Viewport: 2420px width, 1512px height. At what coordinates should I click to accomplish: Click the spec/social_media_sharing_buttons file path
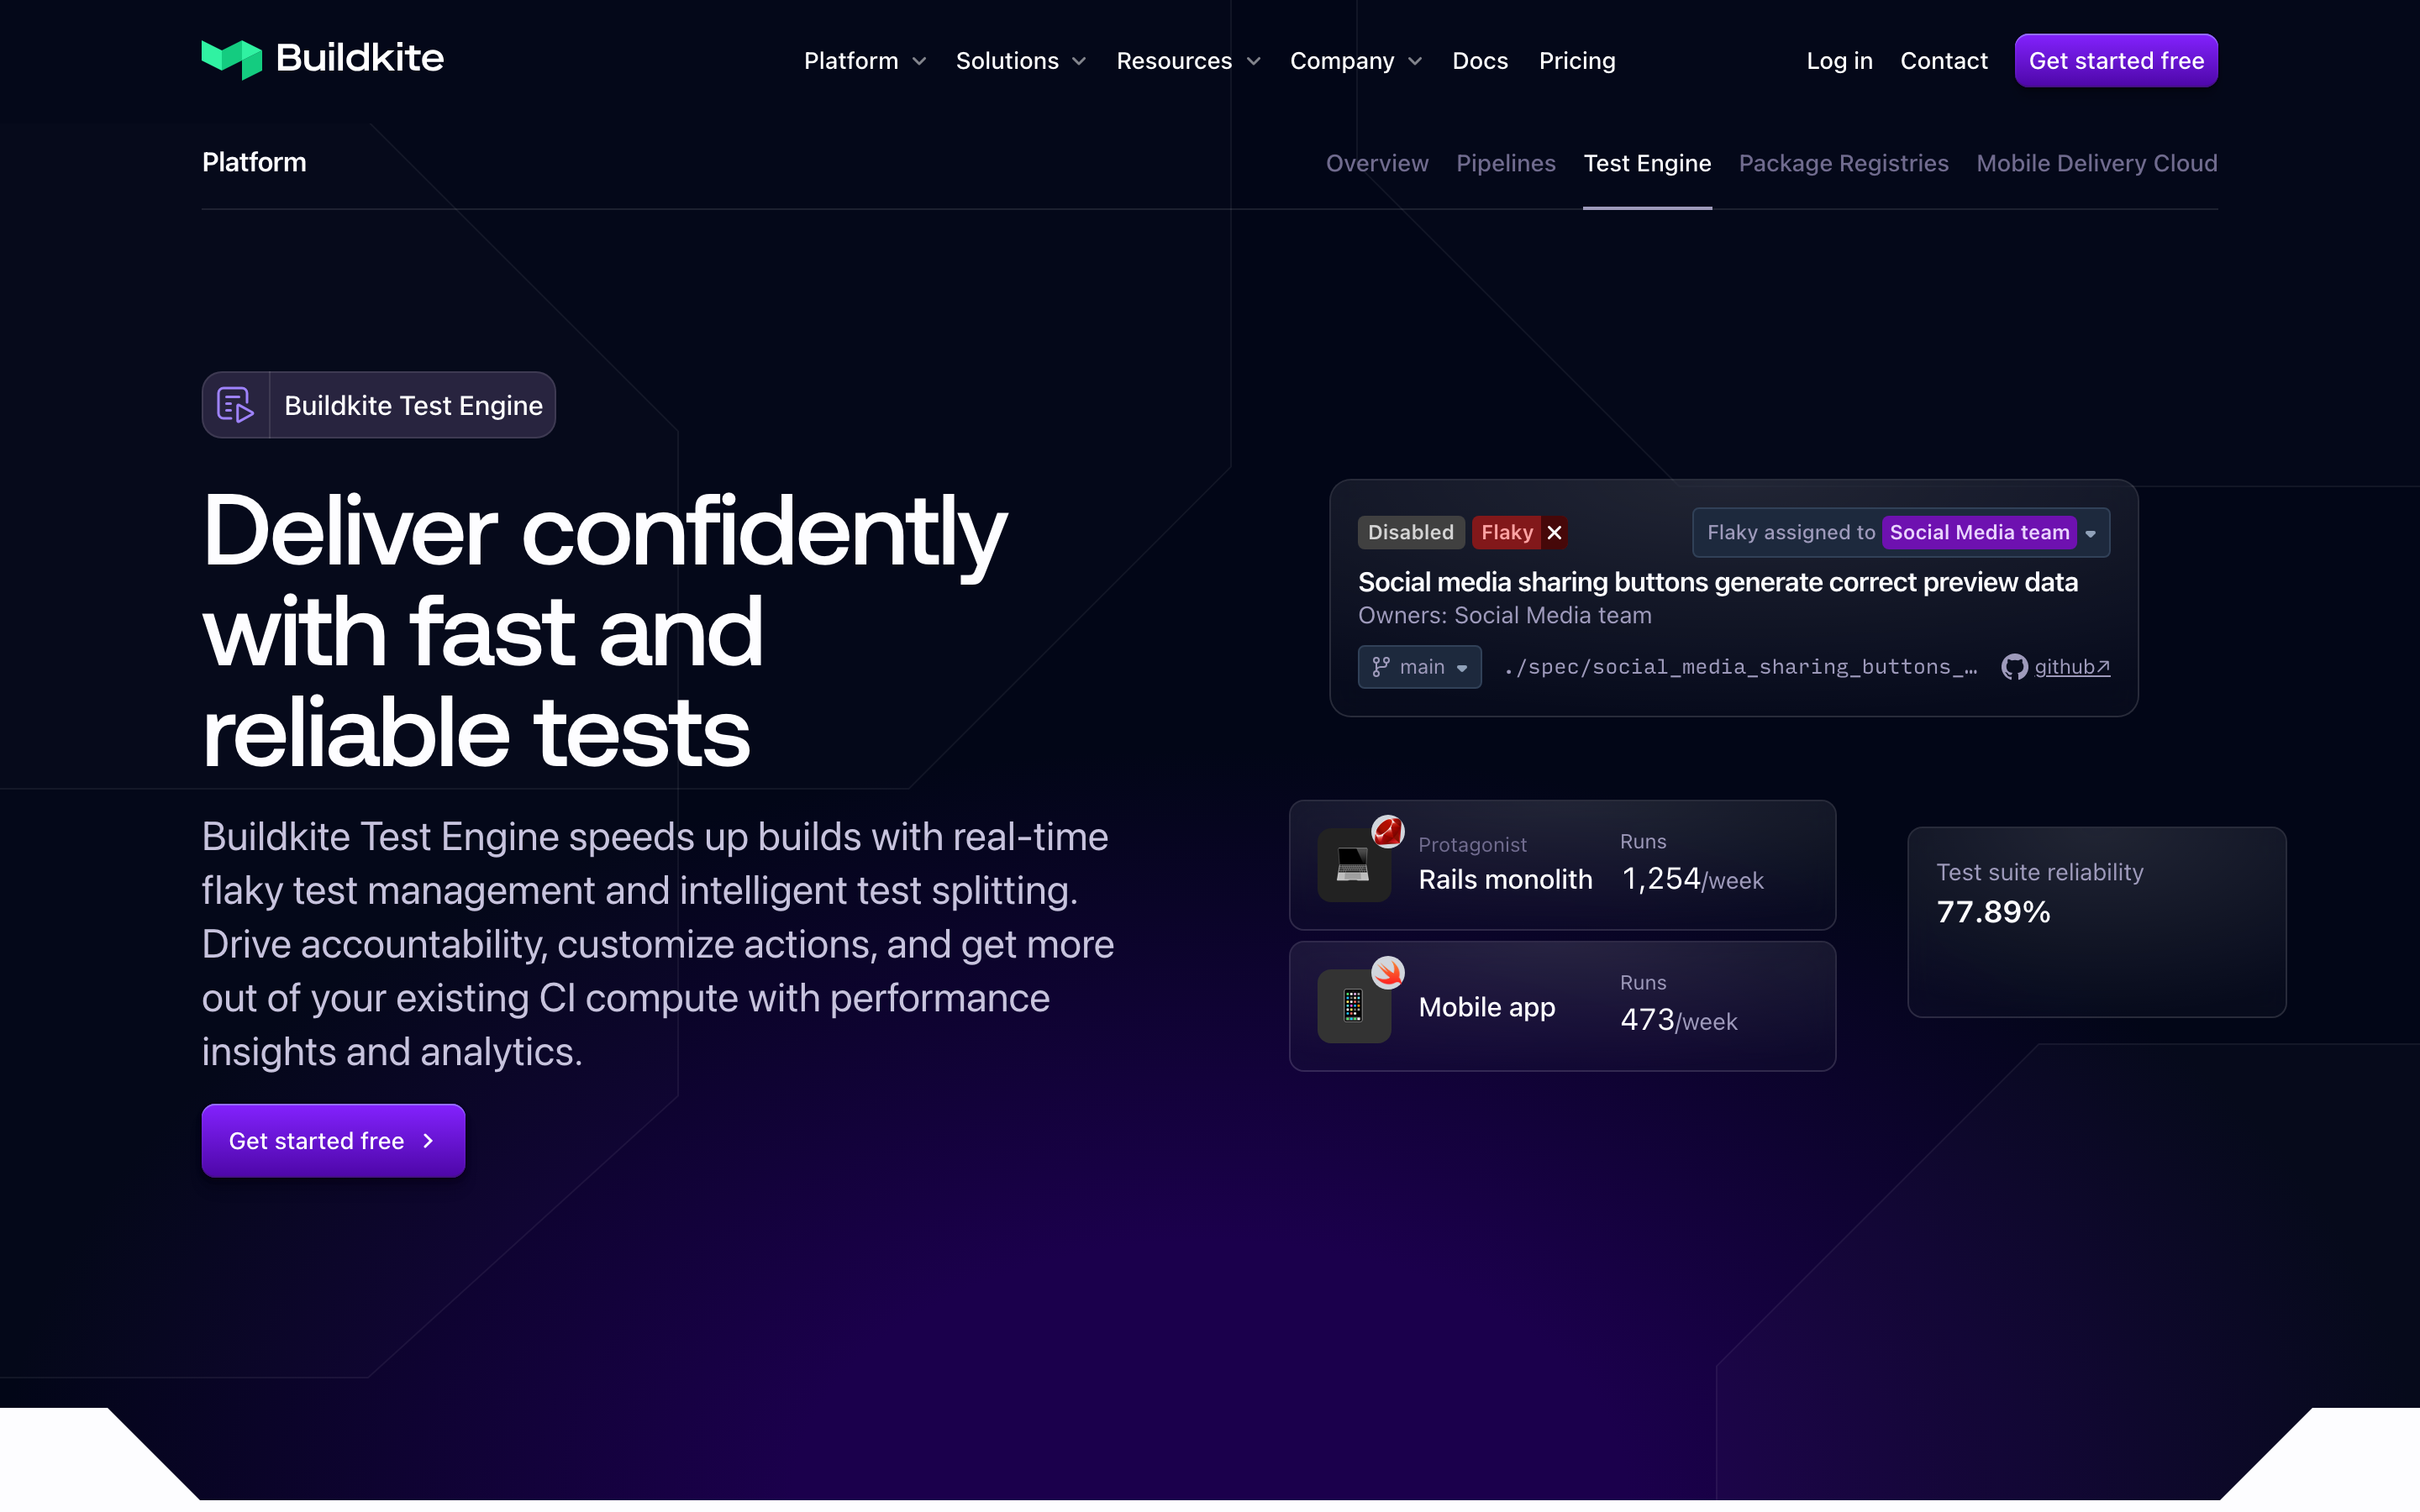1741,667
